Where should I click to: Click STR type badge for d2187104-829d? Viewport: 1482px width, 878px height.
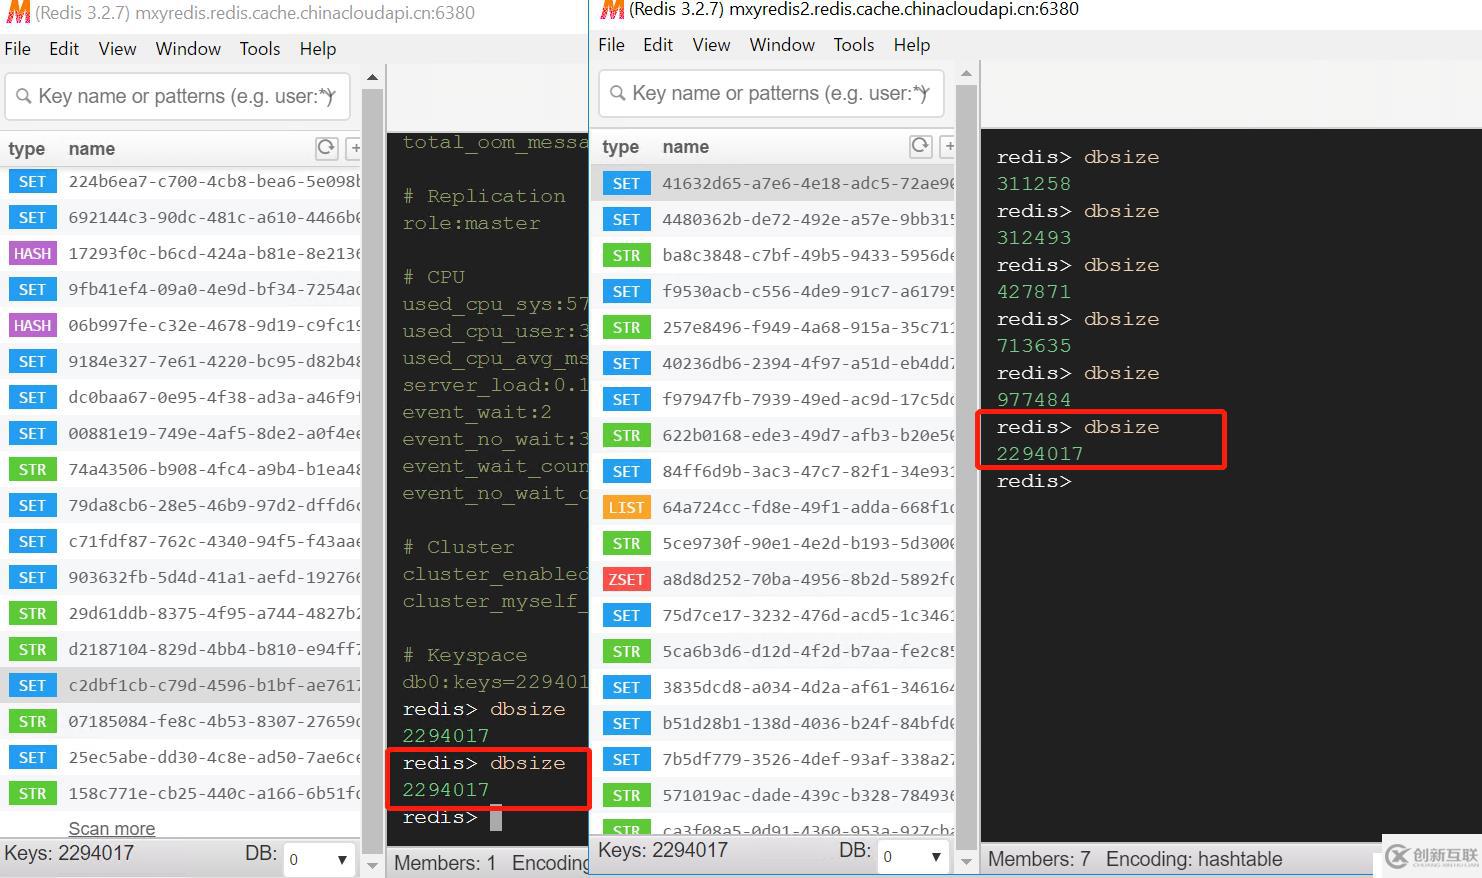[x=32, y=650]
